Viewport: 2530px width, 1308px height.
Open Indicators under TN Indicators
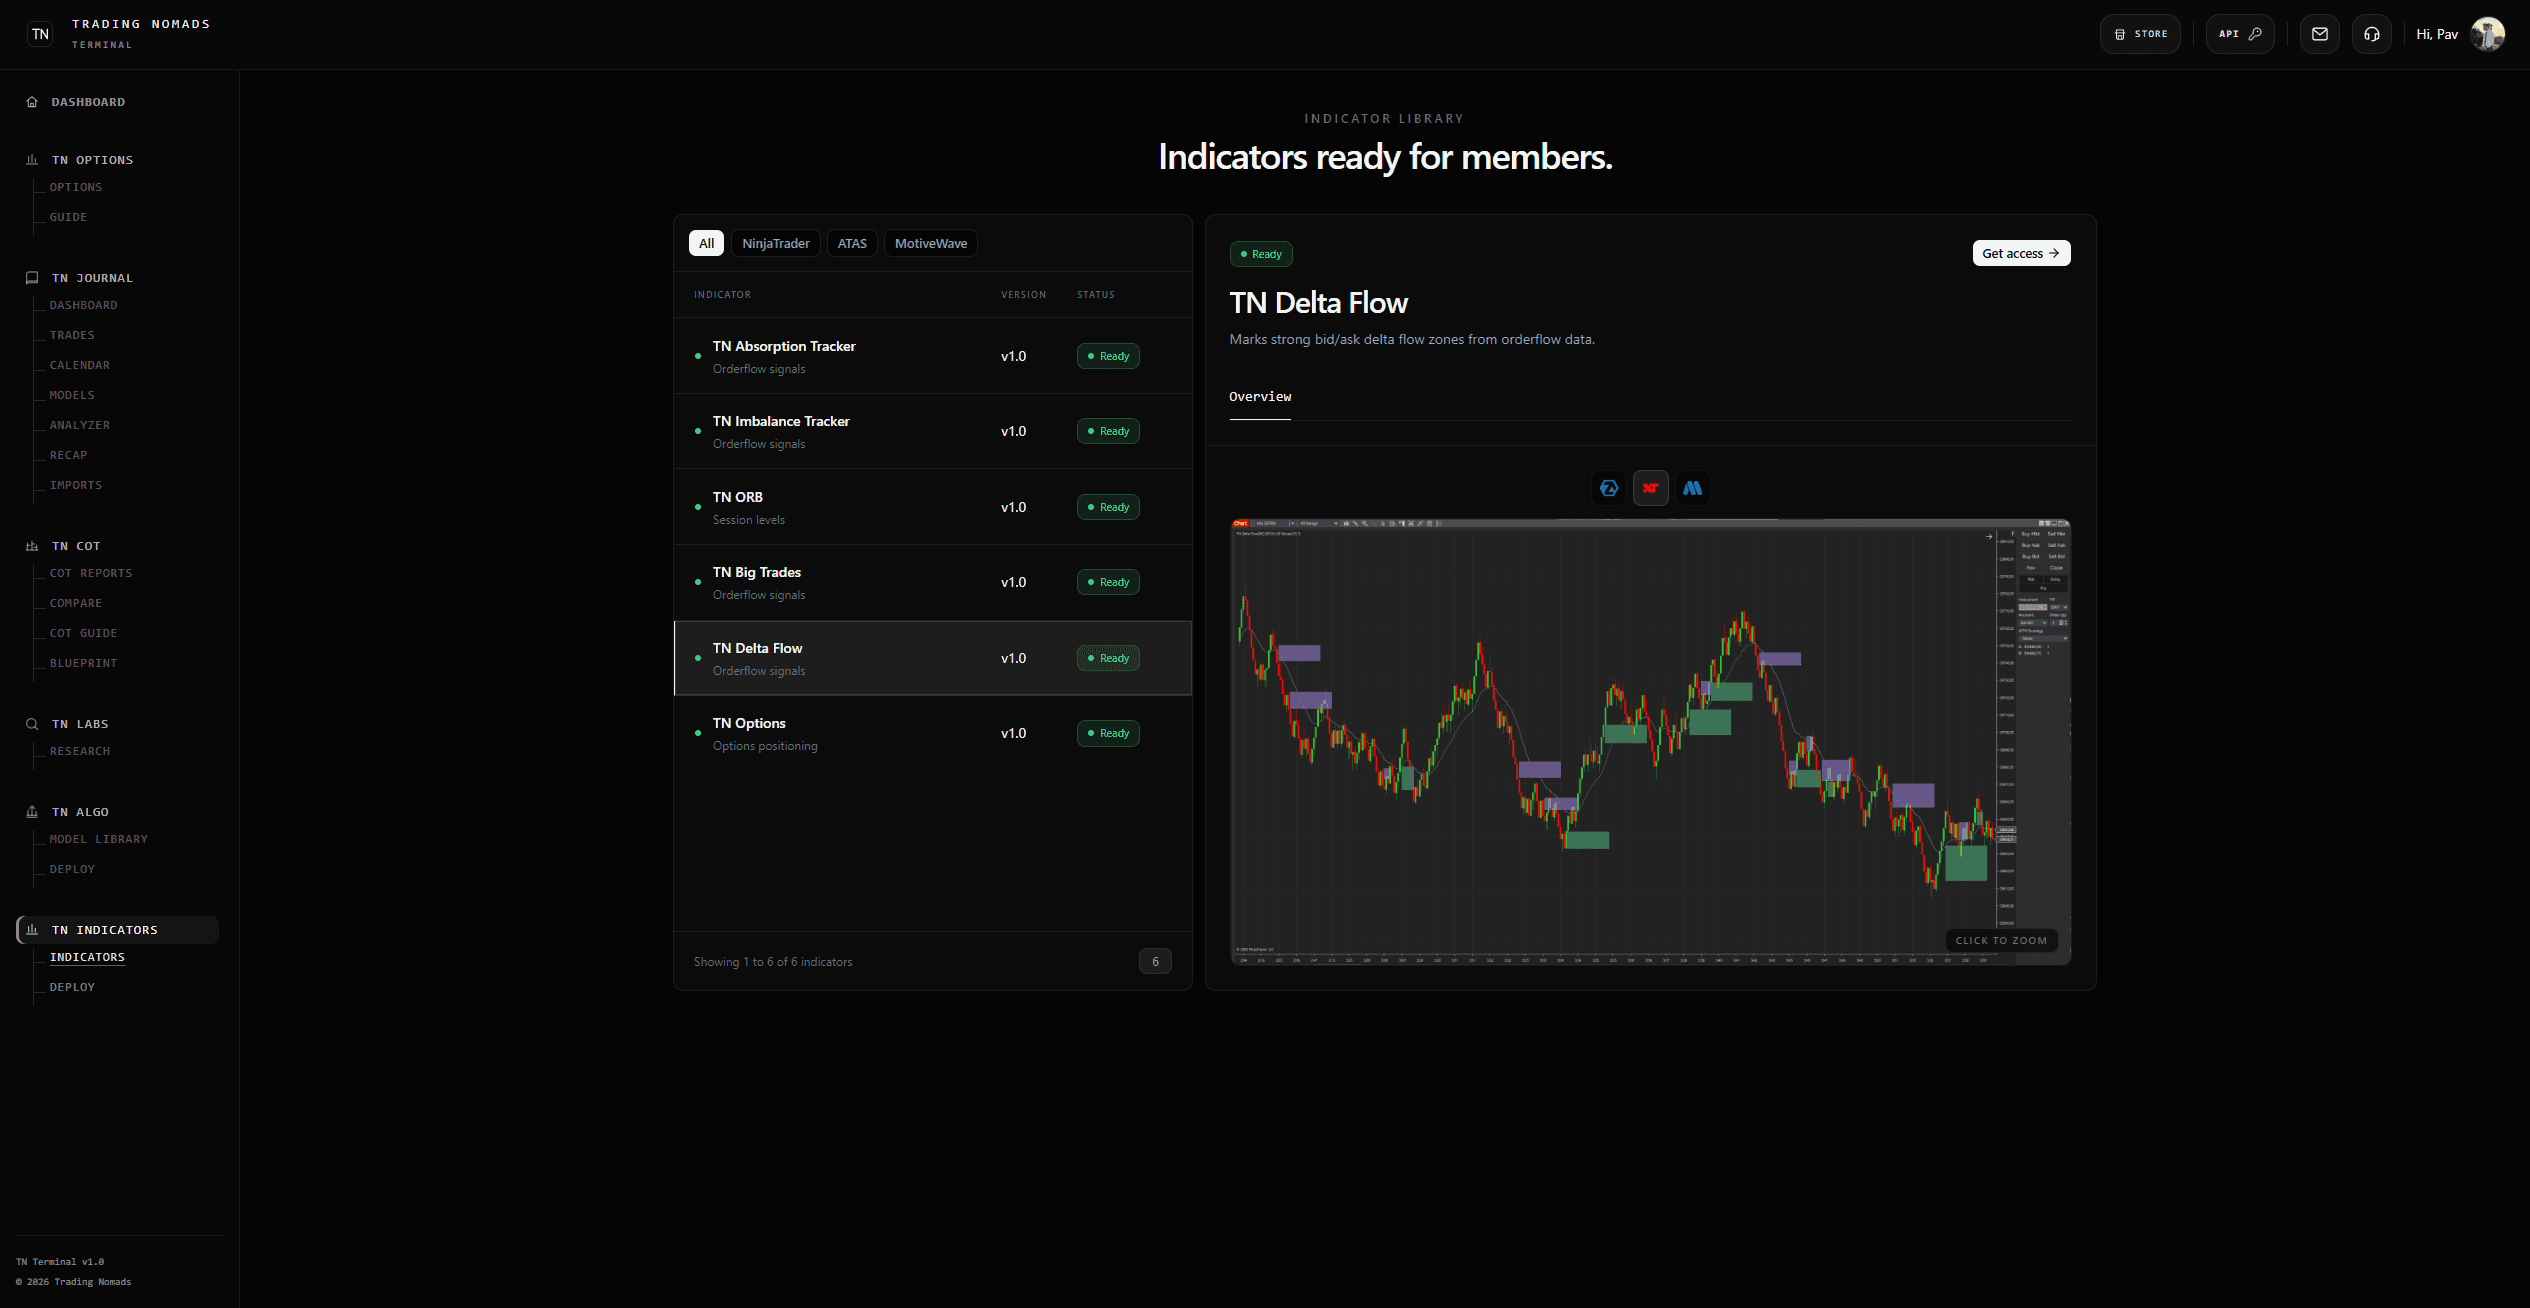pos(88,957)
